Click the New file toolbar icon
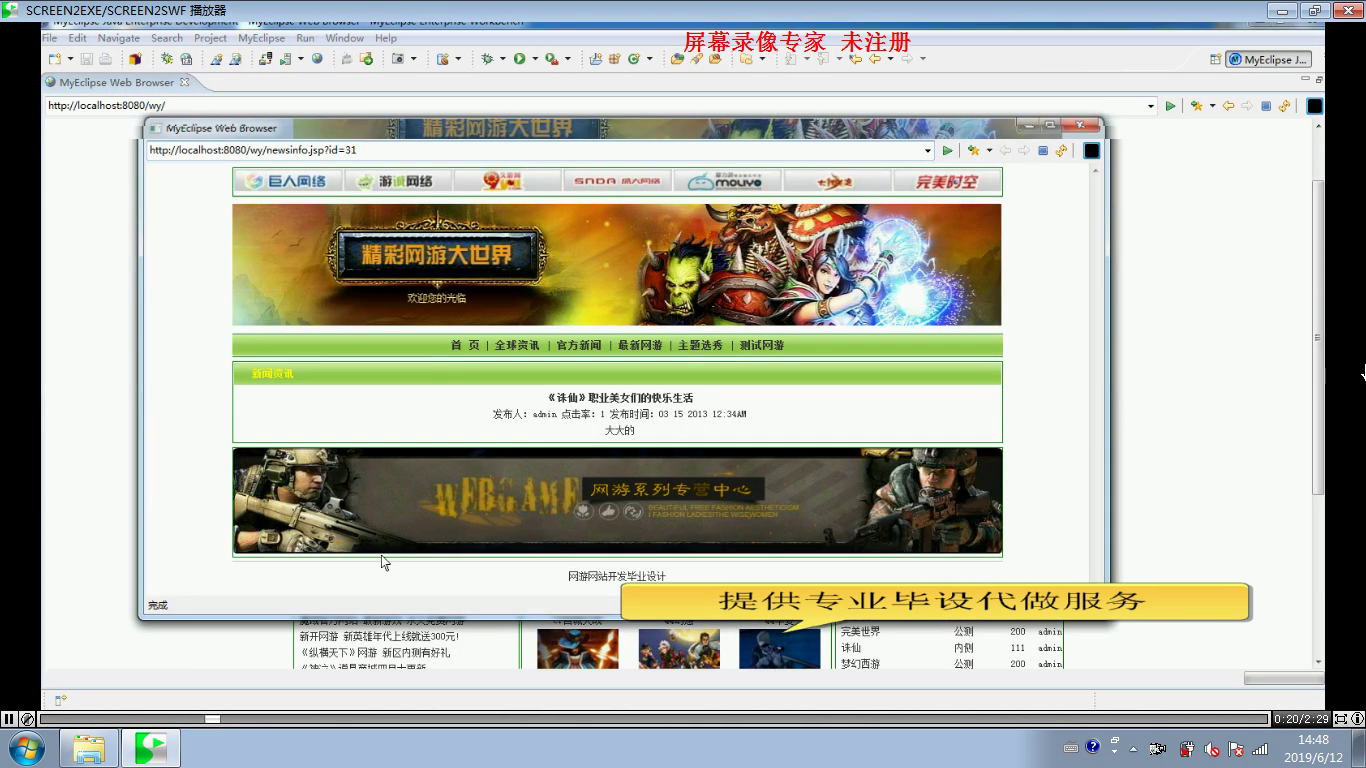The height and width of the screenshot is (768, 1366). [55, 59]
